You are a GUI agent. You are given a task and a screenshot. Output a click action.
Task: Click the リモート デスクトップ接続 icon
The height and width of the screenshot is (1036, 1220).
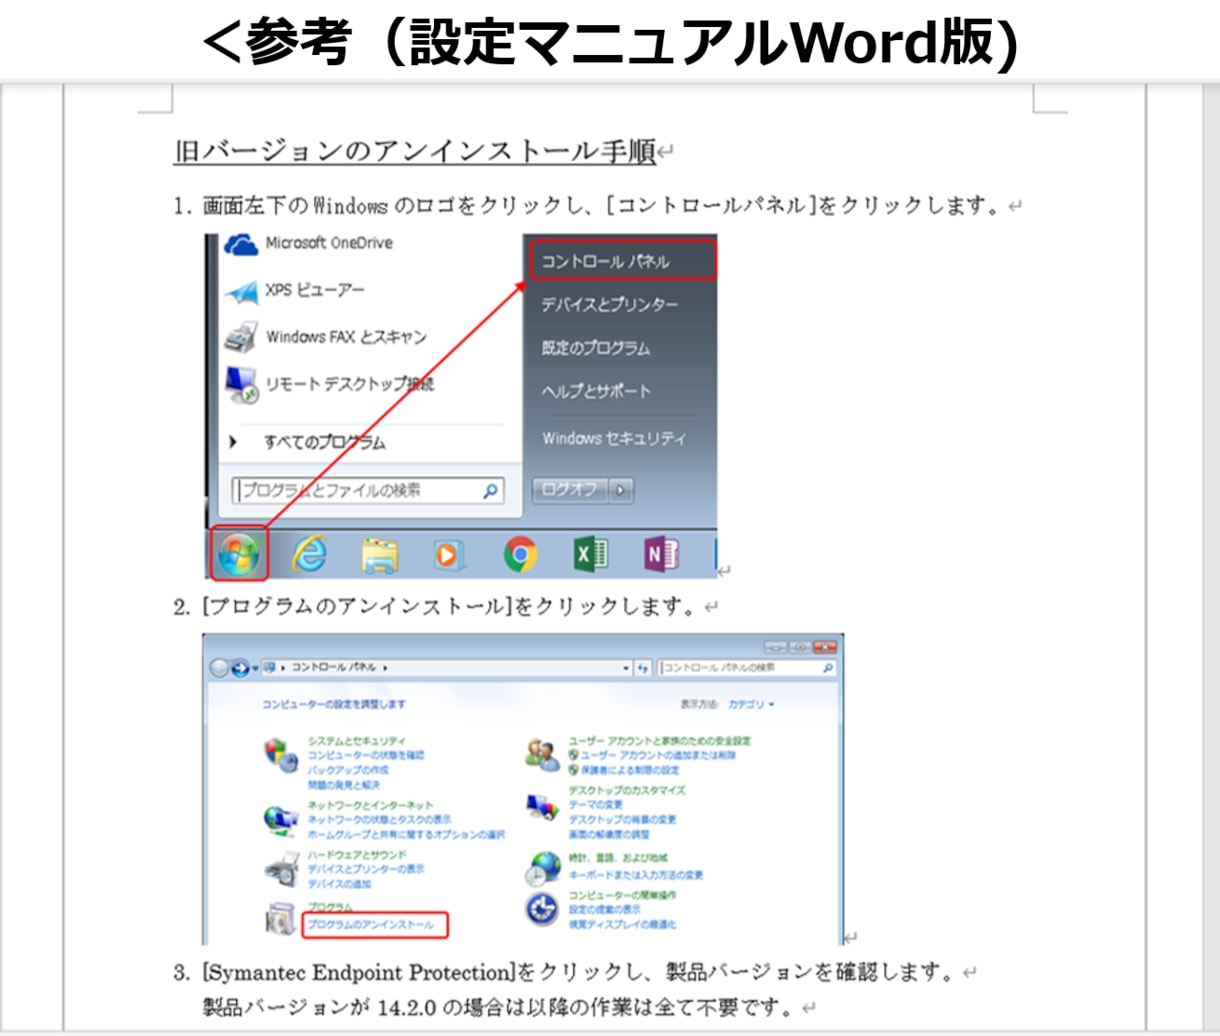click(241, 384)
